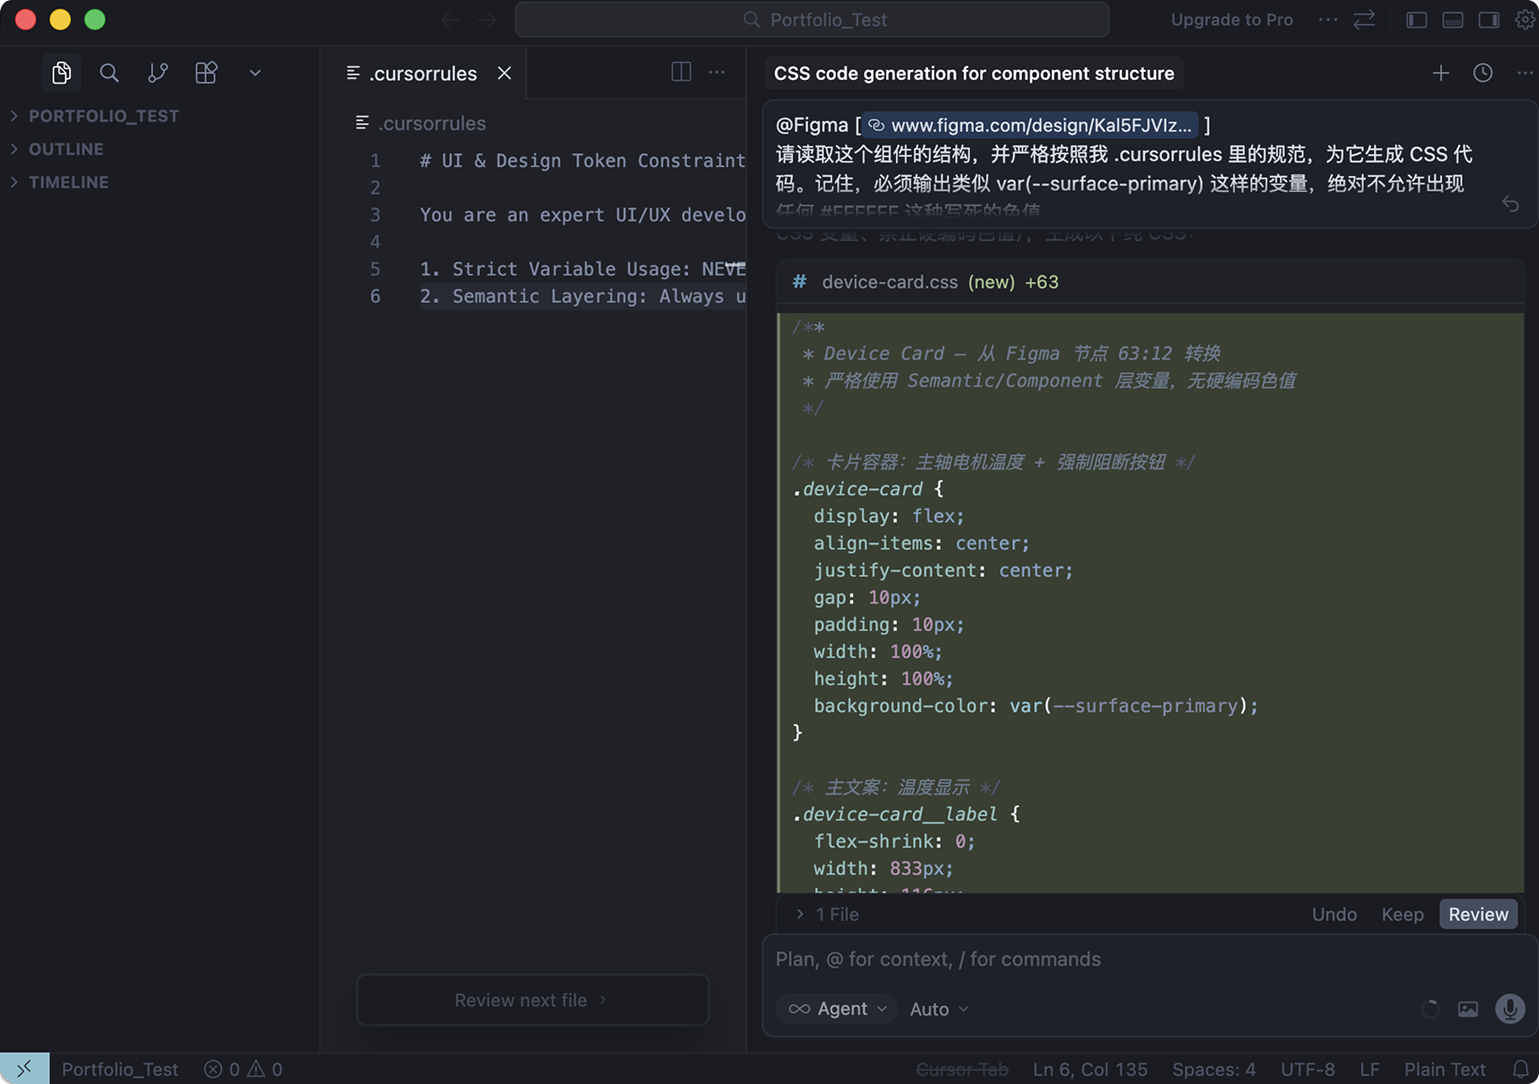Select the CSS code generation chat tab
The image size is (1539, 1084).
pos(972,72)
